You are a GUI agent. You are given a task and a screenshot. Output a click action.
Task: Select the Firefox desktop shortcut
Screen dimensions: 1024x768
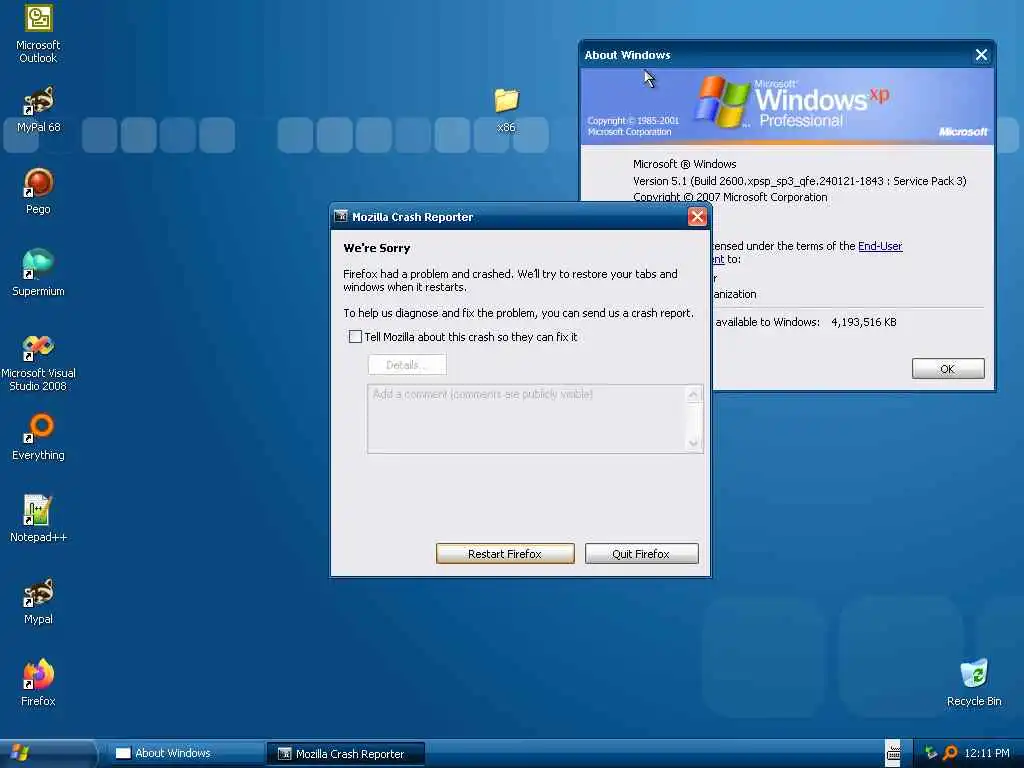tap(38, 683)
